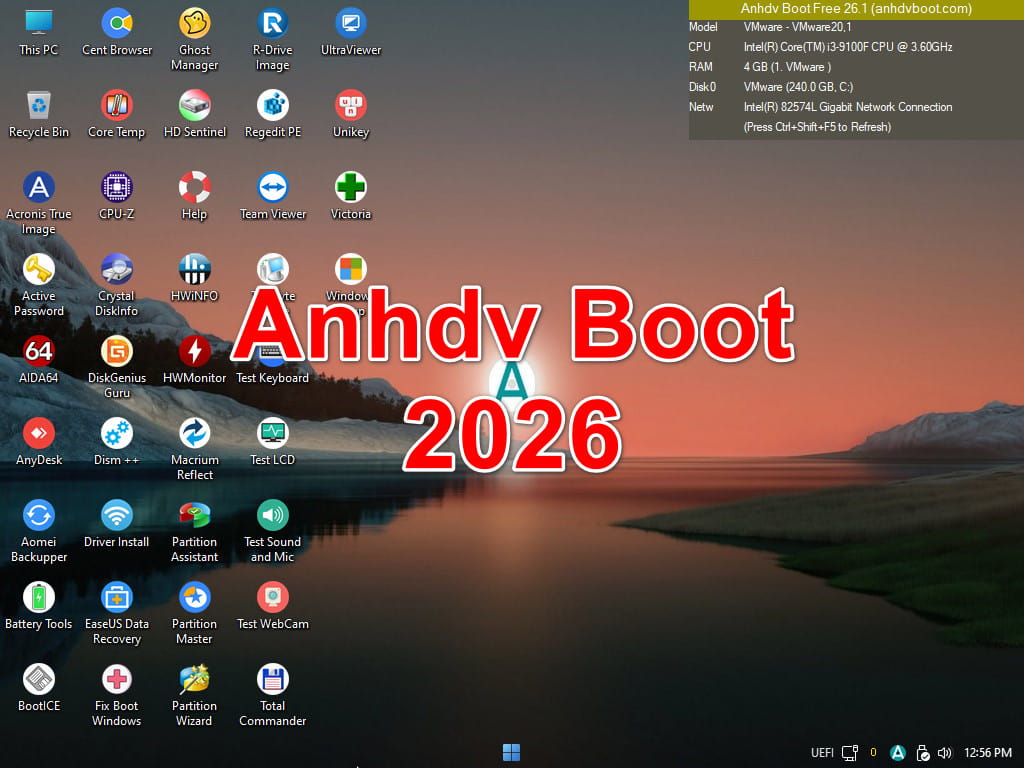Click the Press Ctrl+Shift+F5 to Refresh line
This screenshot has height=768, width=1024.
click(x=817, y=127)
